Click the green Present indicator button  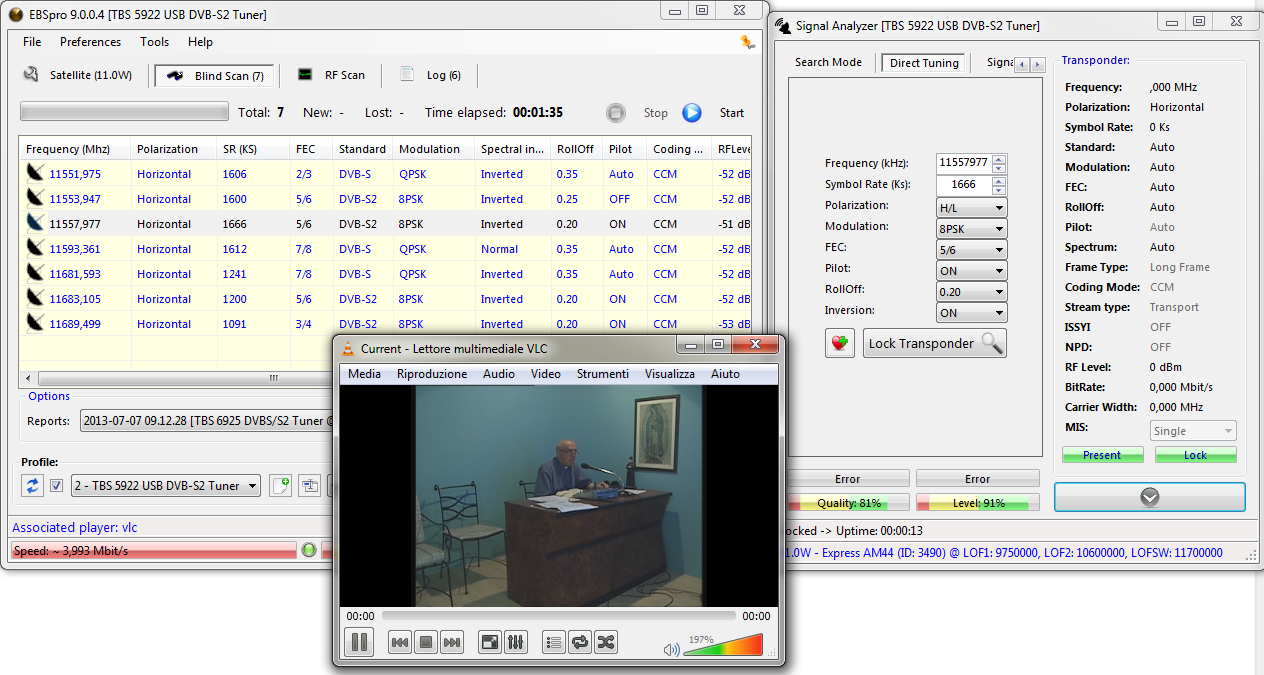(x=1102, y=455)
